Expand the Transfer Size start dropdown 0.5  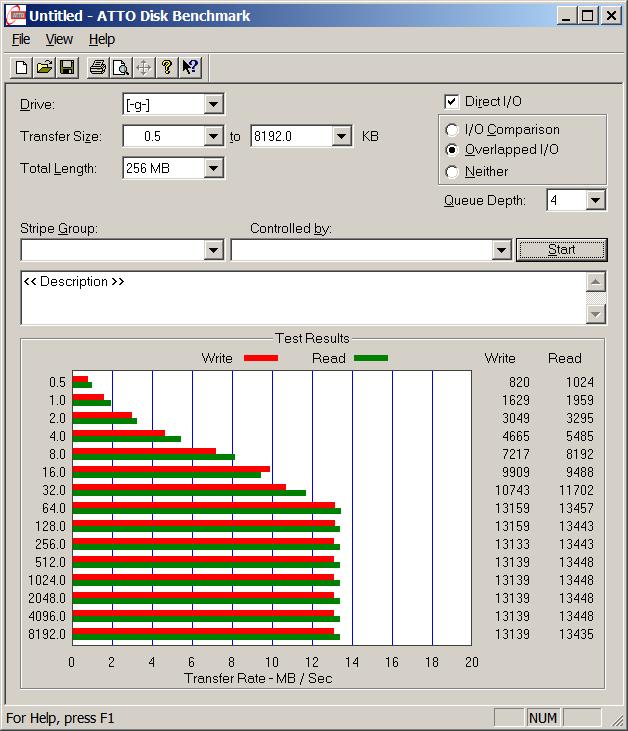click(x=213, y=136)
